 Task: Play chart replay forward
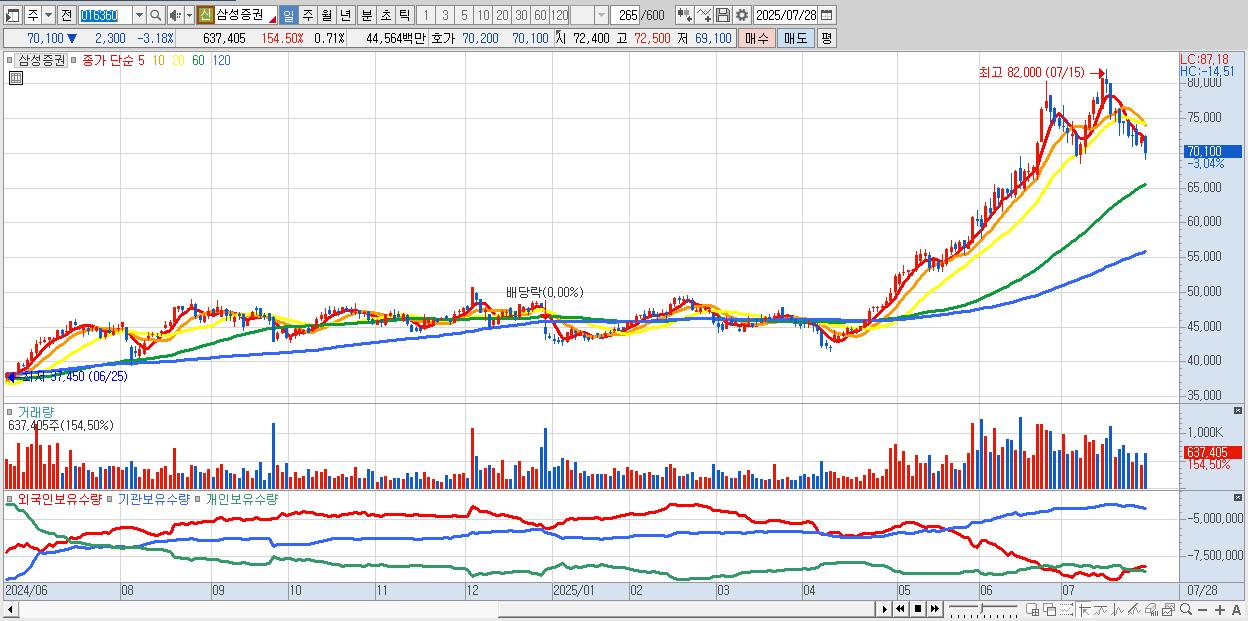885,609
